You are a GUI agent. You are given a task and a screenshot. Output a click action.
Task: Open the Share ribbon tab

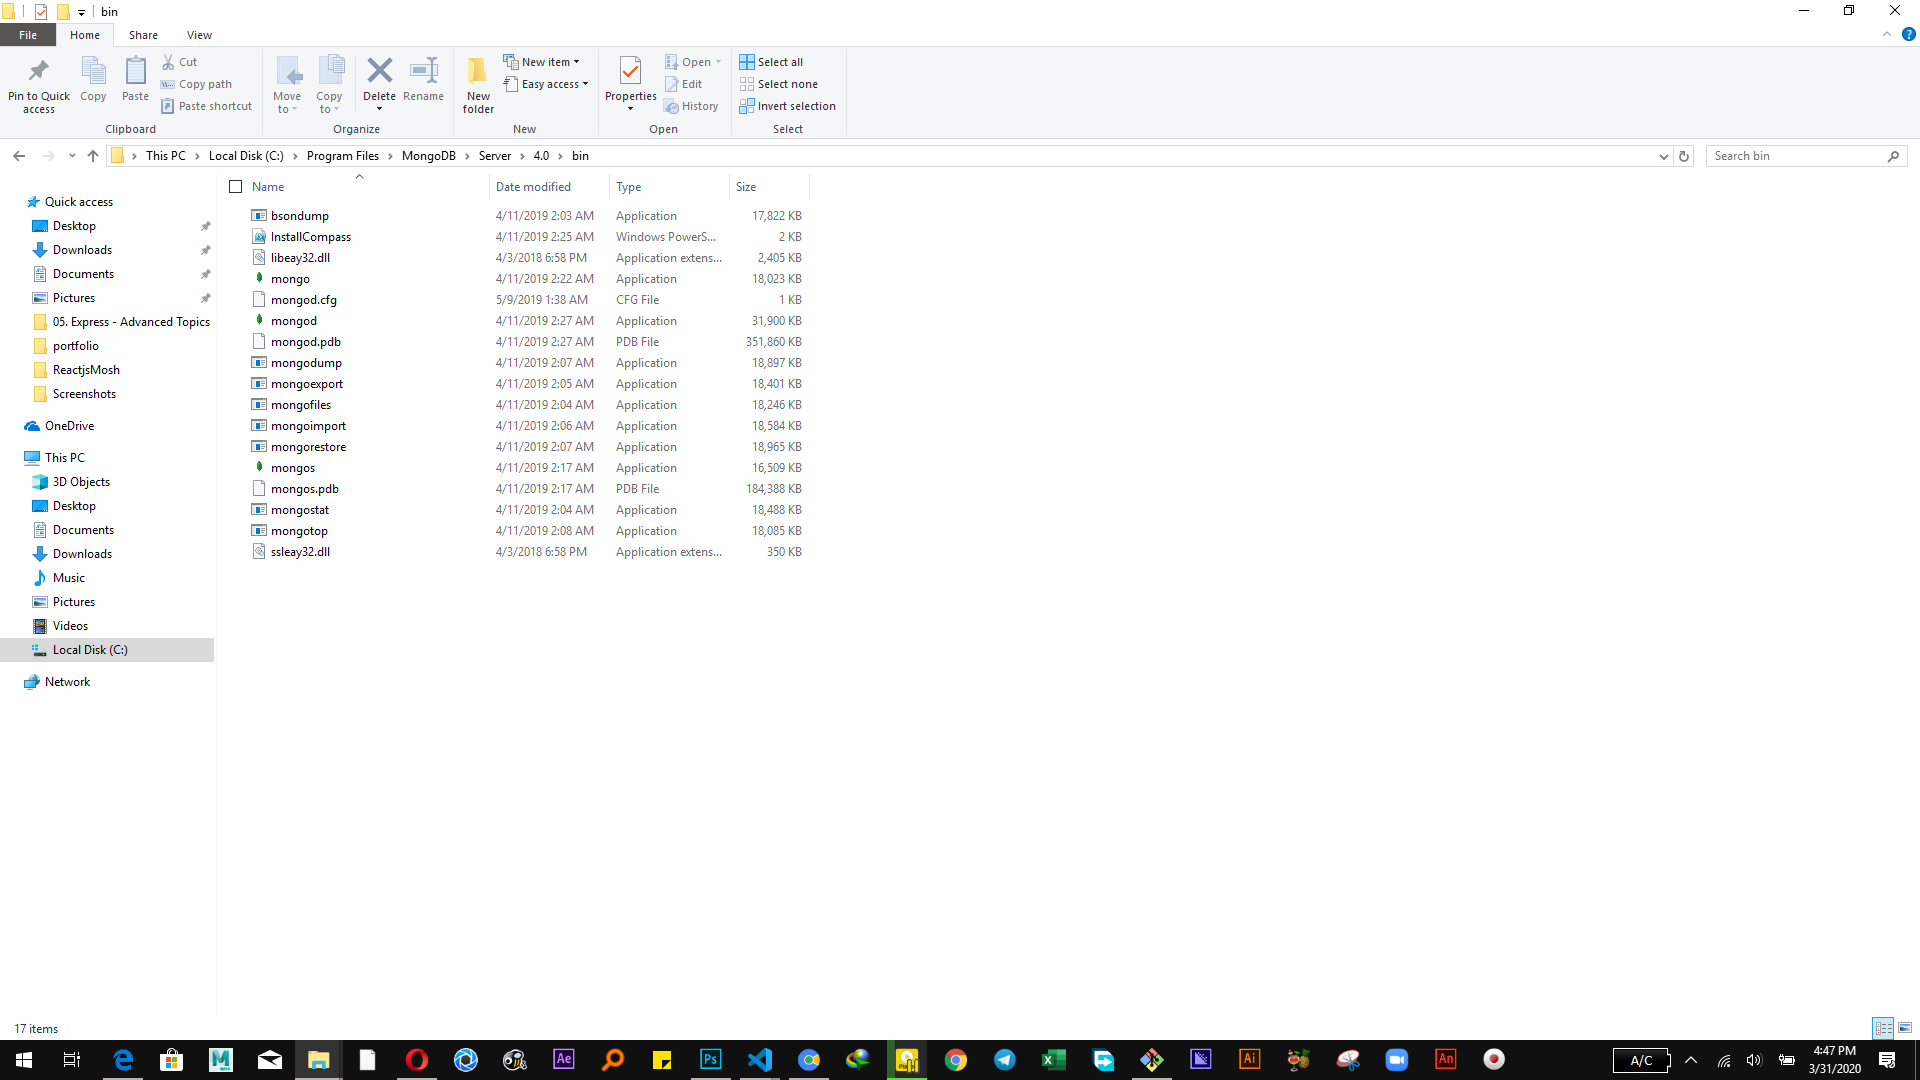[143, 35]
